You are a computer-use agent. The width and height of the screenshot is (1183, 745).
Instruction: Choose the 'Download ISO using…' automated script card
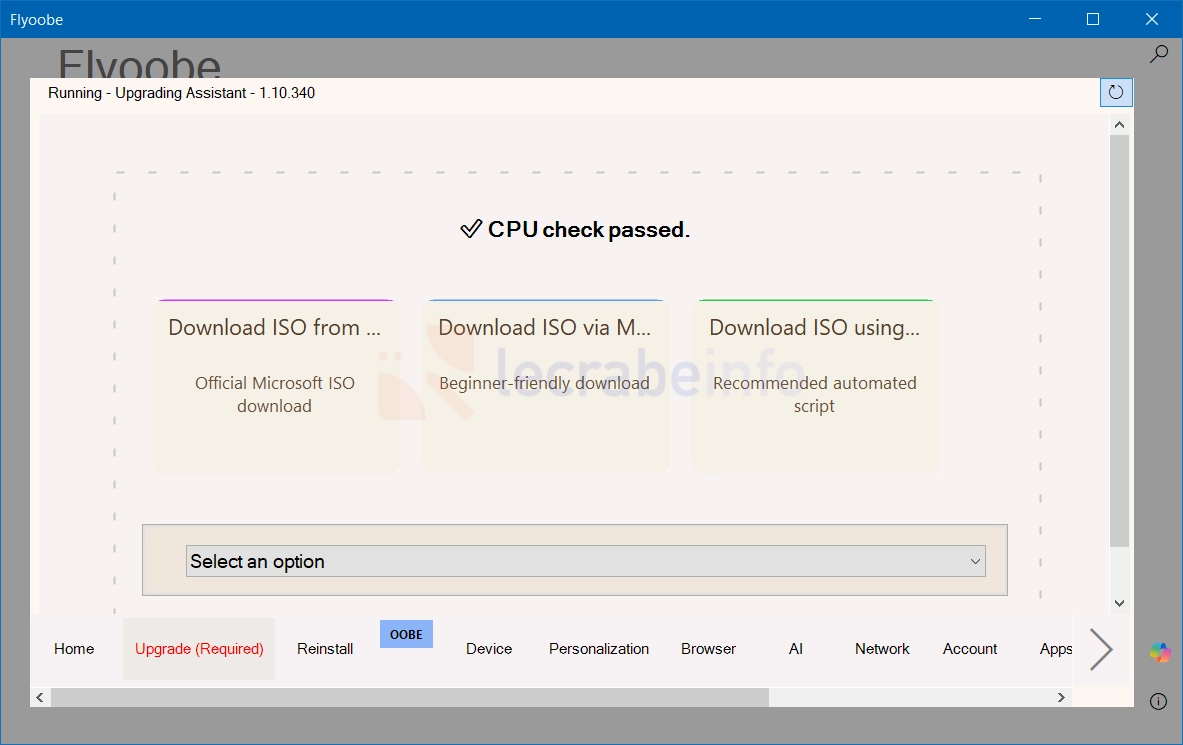(x=815, y=386)
